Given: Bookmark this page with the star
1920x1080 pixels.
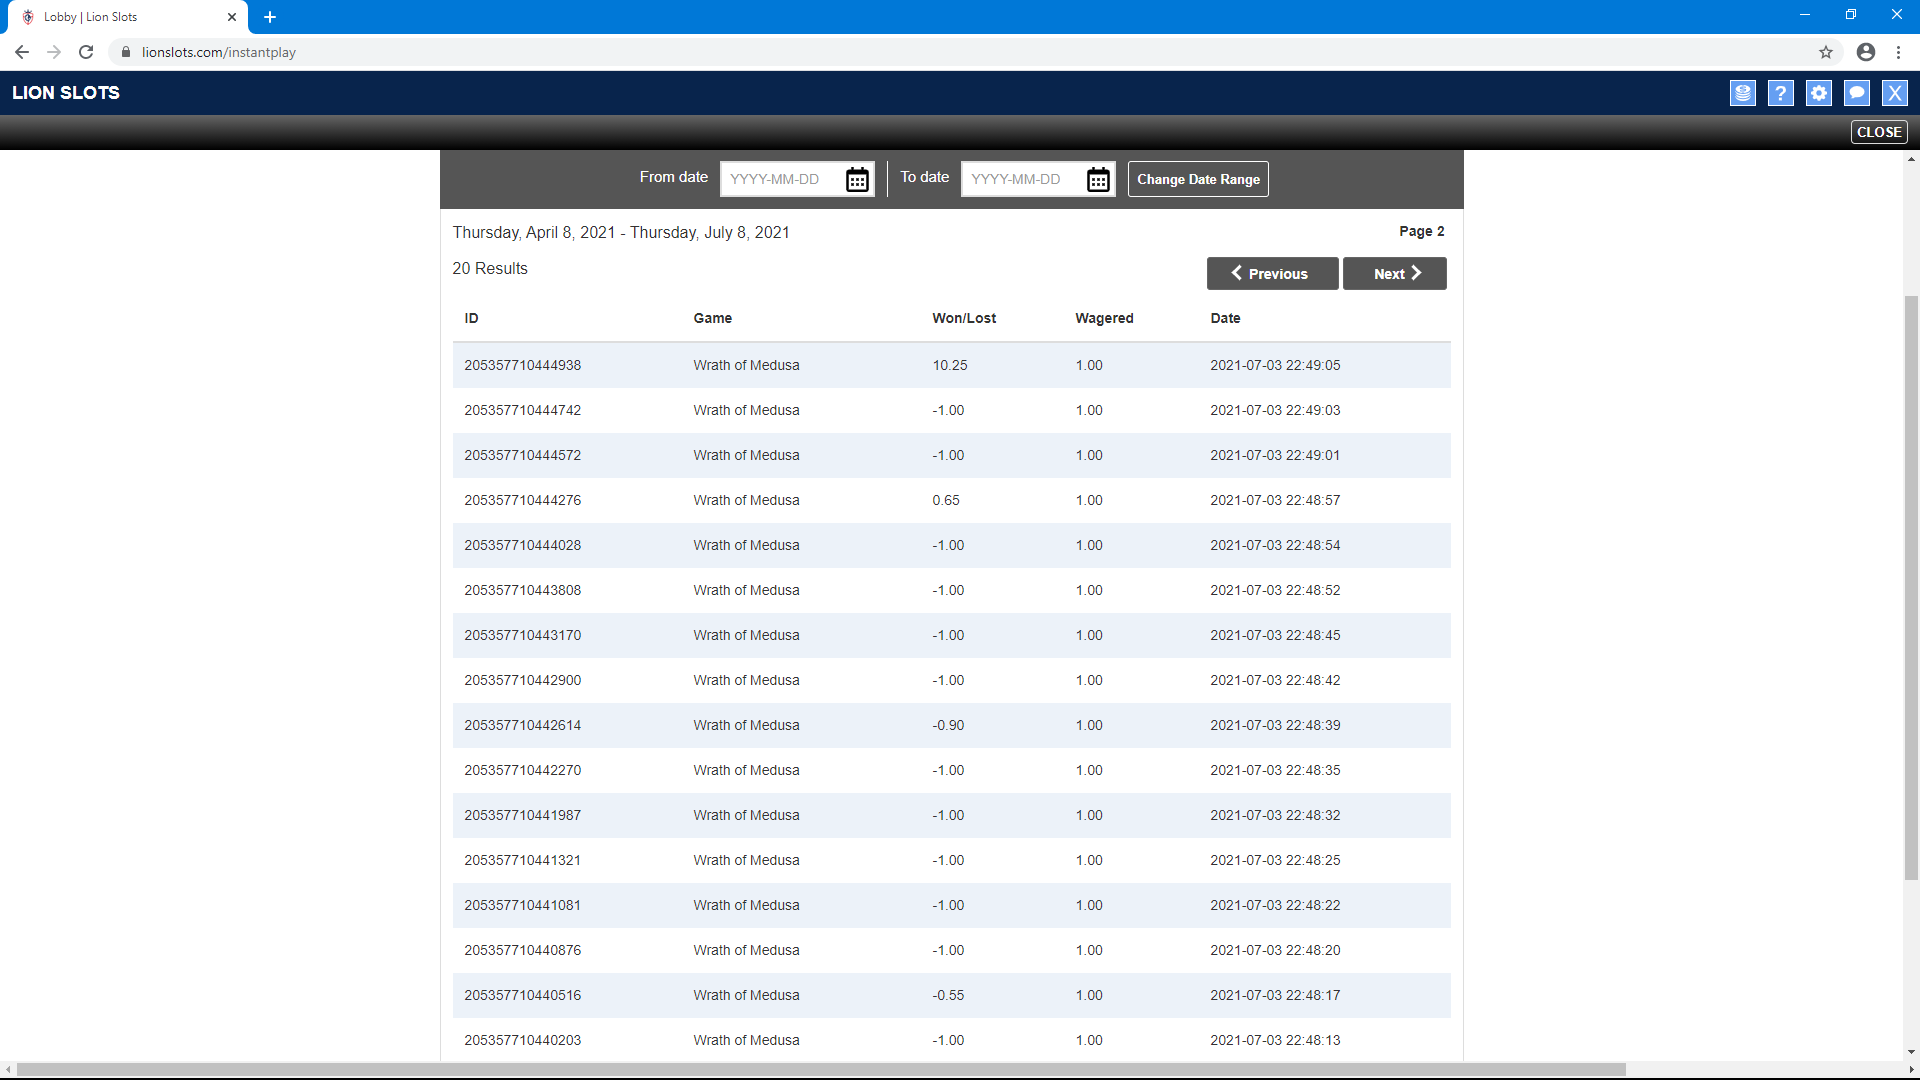Looking at the screenshot, I should tap(1826, 52).
